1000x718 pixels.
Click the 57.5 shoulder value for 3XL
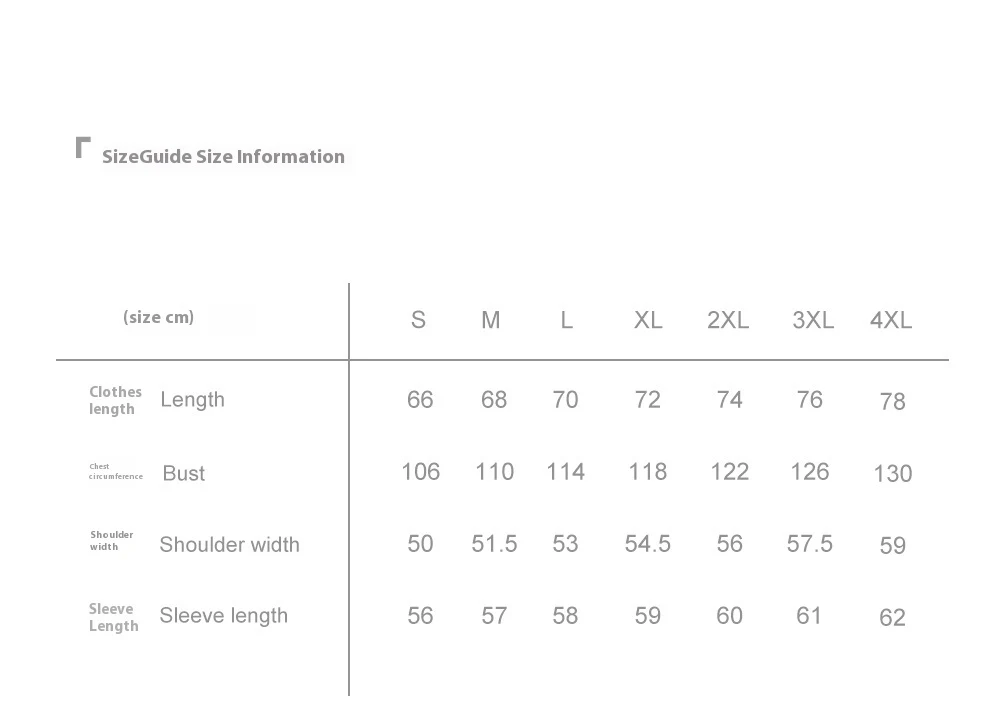pyautogui.click(x=809, y=544)
